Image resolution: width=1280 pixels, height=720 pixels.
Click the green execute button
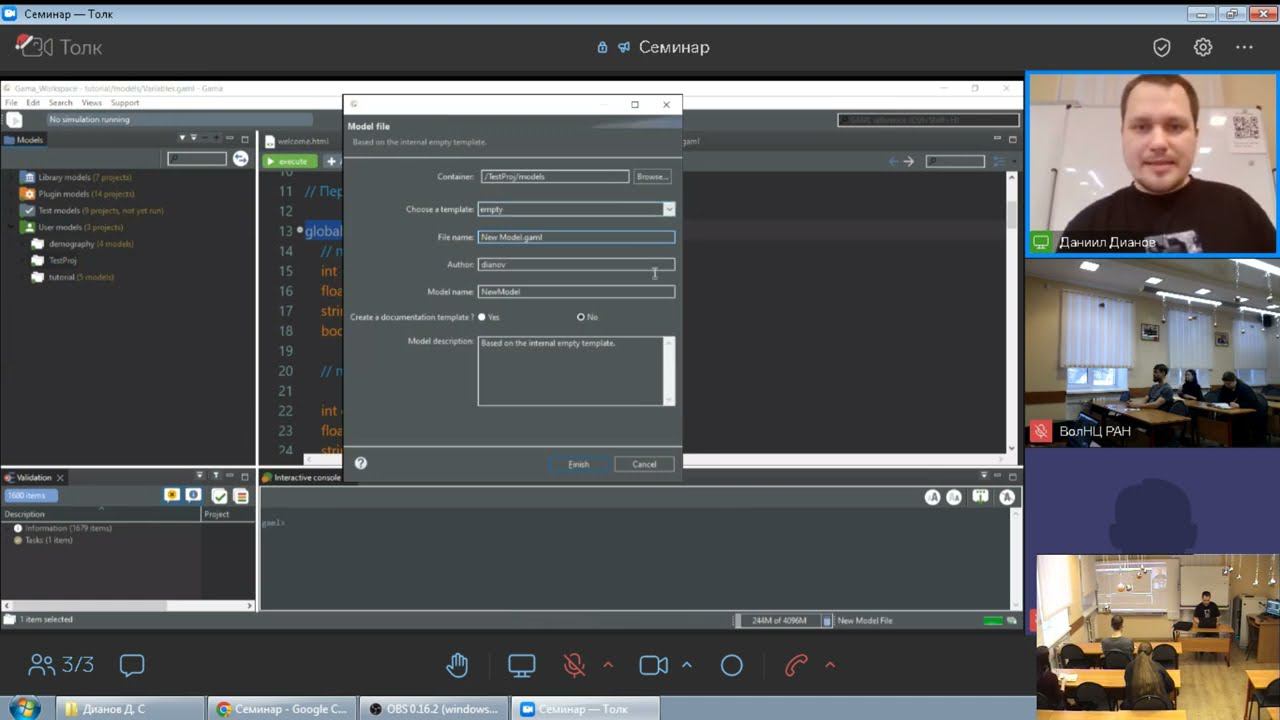coord(290,161)
